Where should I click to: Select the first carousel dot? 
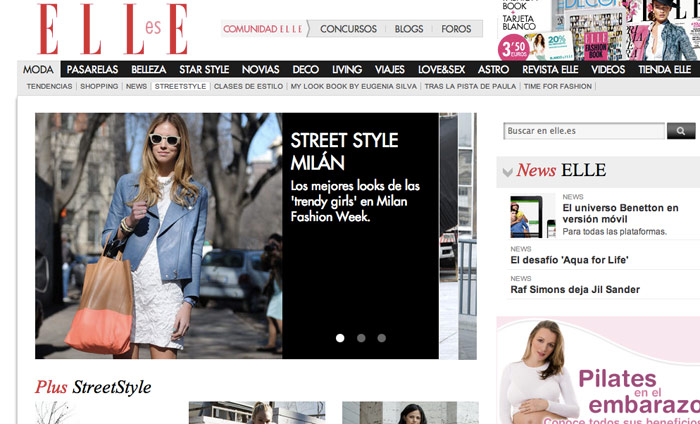click(340, 338)
